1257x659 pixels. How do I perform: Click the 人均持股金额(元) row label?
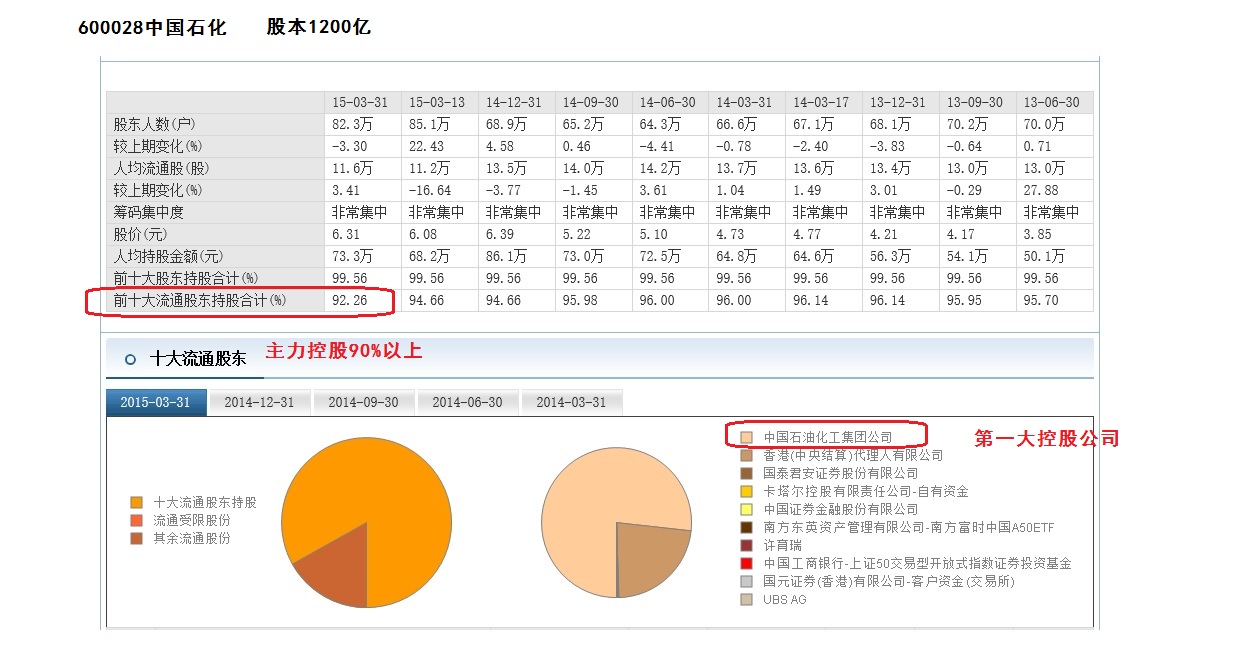coord(168,256)
